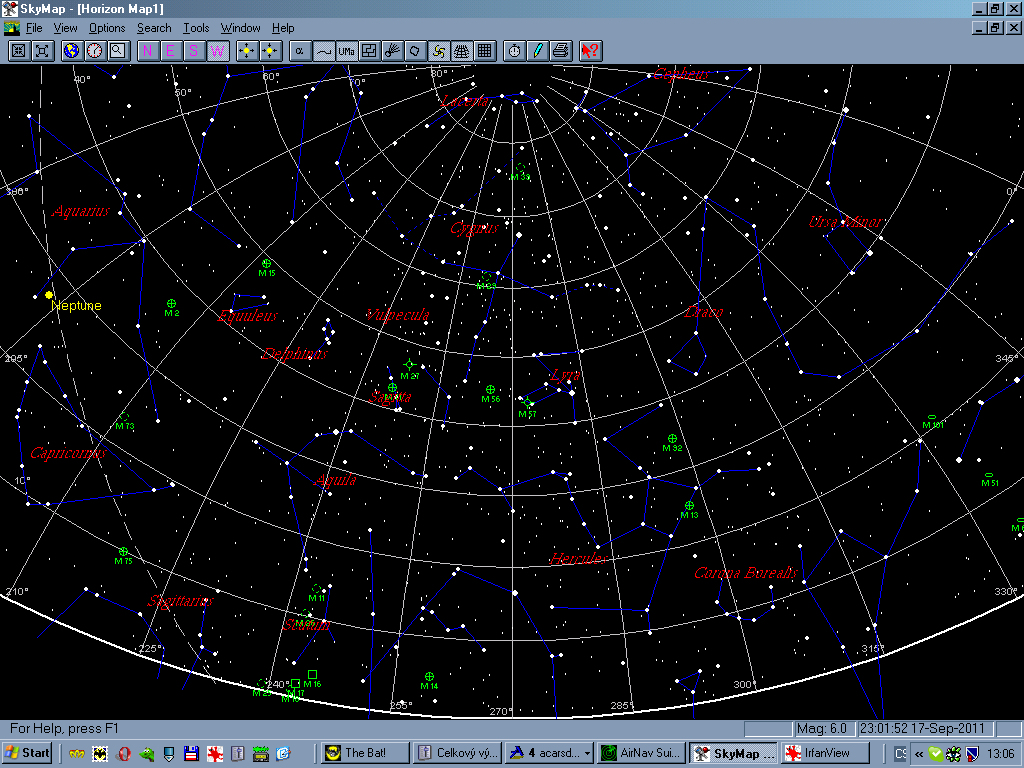The image size is (1024, 768).
Task: Click the M 51 galaxy symbol
Action: coord(989,475)
